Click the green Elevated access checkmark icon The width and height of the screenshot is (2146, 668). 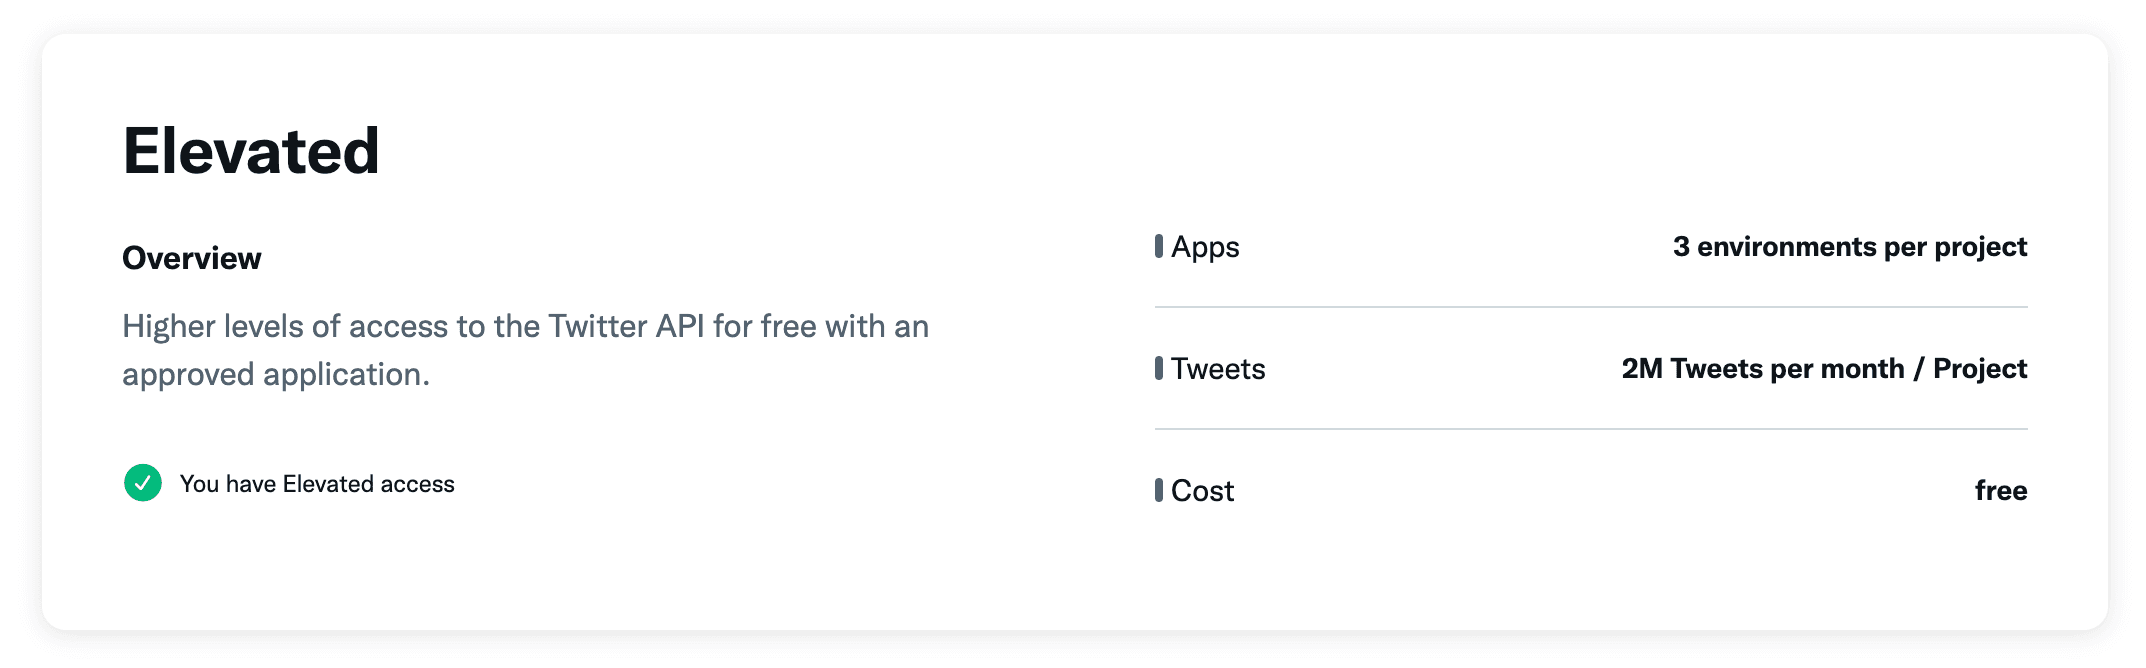(x=143, y=483)
